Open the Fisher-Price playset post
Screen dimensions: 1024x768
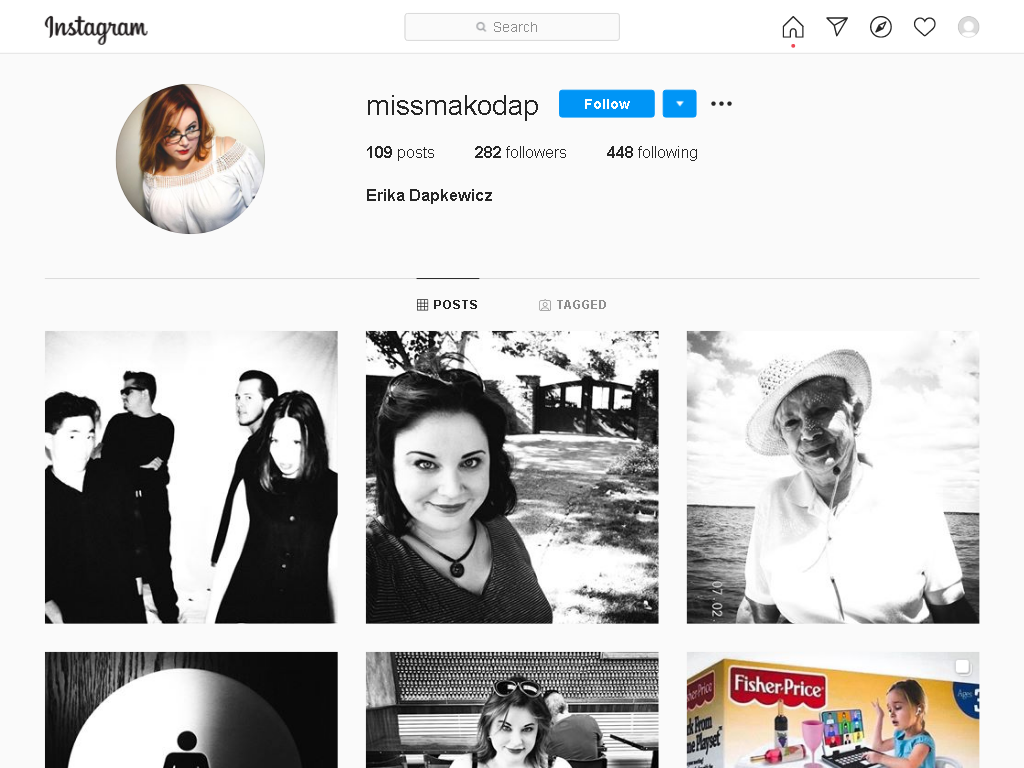point(833,710)
